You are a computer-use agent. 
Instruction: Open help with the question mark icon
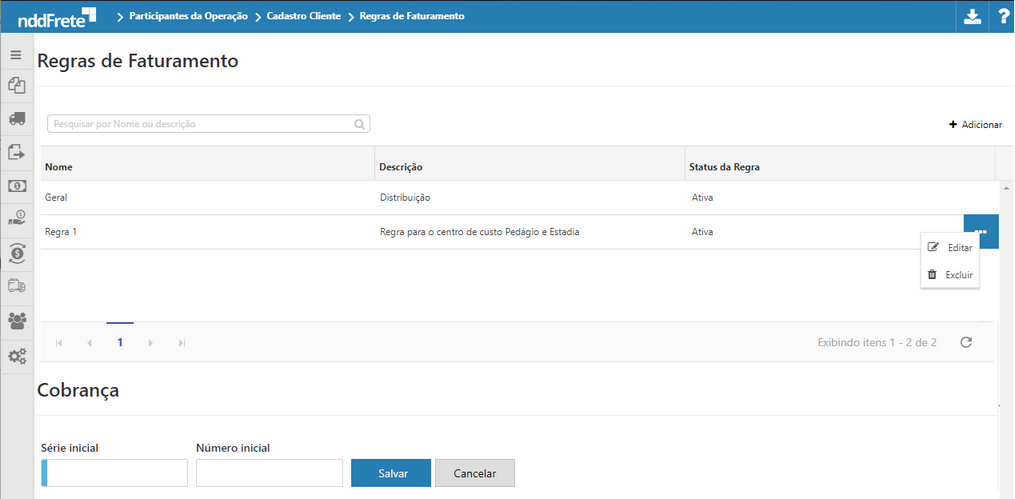coord(1002,16)
